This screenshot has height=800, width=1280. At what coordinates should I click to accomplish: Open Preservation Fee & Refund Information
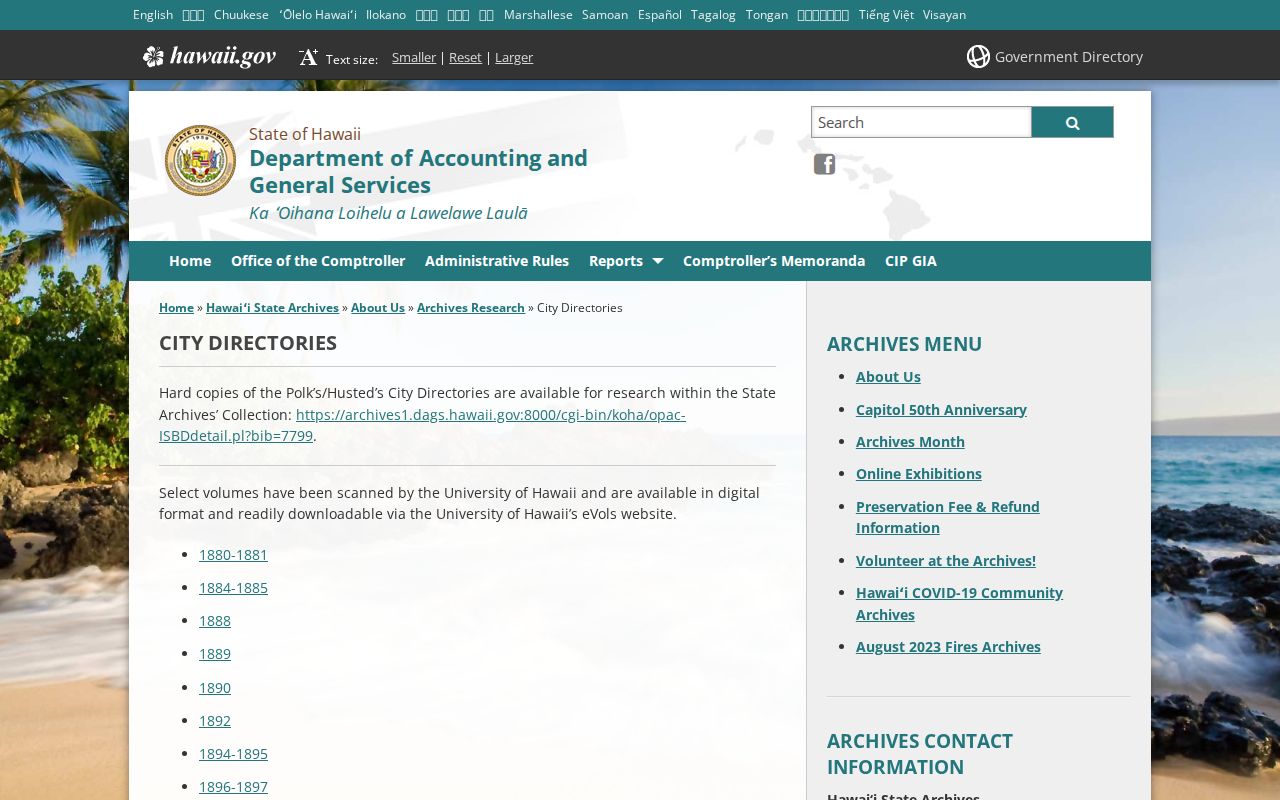(x=948, y=517)
